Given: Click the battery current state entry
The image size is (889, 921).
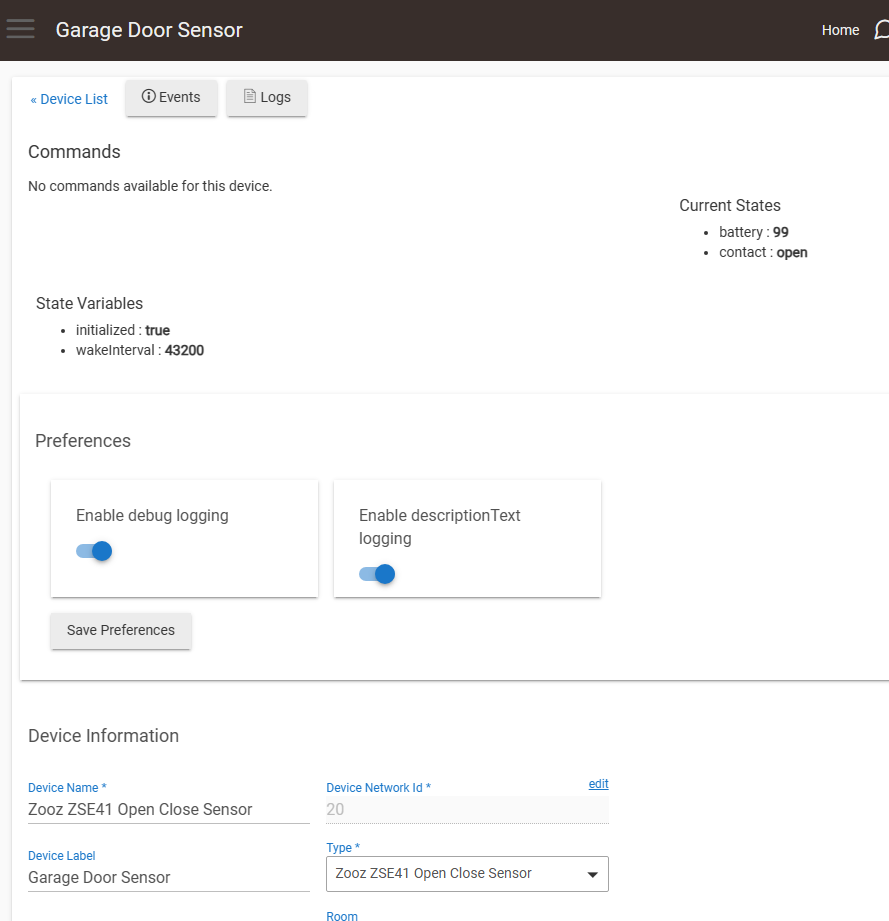Looking at the screenshot, I should click(753, 232).
